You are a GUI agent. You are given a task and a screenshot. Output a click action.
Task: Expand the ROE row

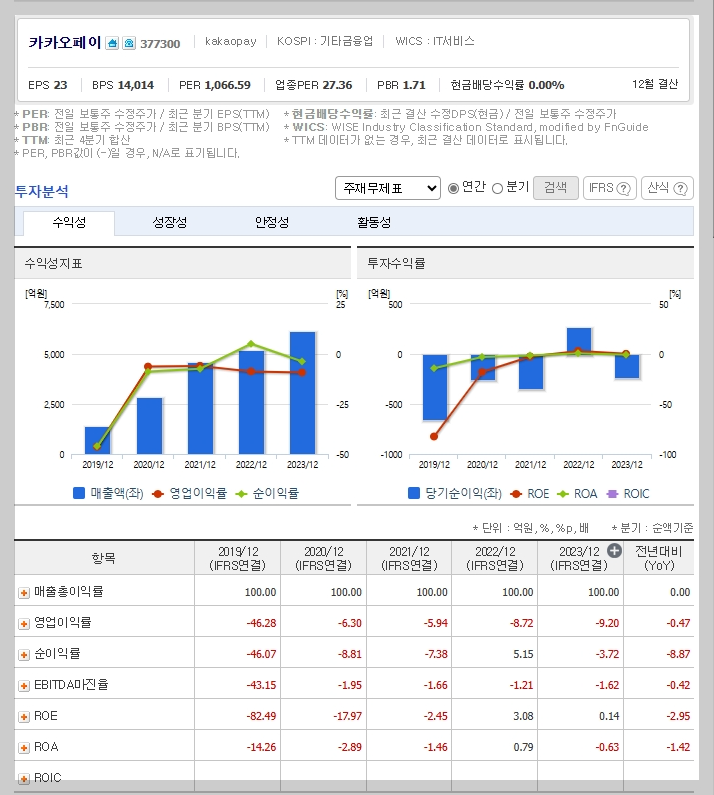[24, 717]
